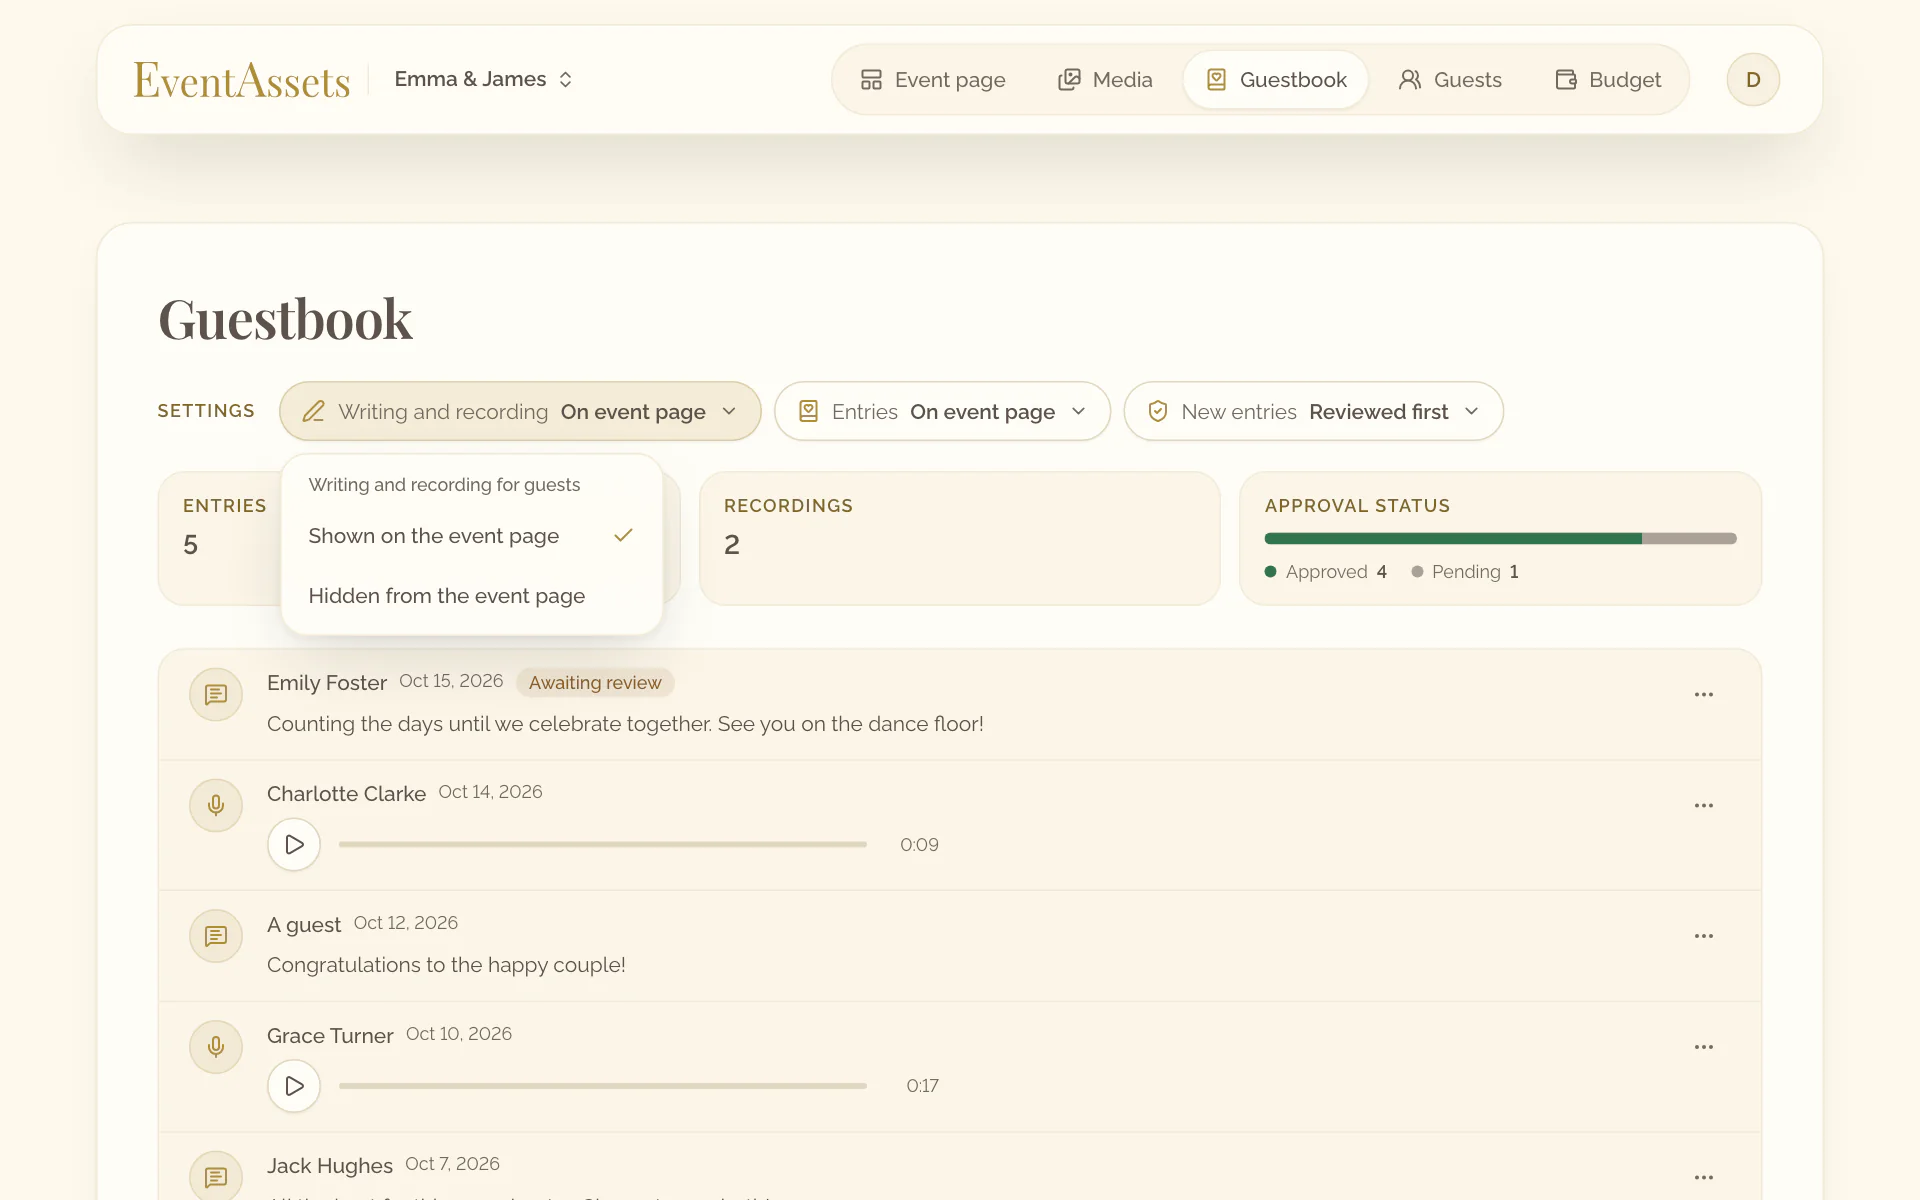The width and height of the screenshot is (1920, 1200).
Task: Click the 0:17 duration label
Action: coord(922,1086)
